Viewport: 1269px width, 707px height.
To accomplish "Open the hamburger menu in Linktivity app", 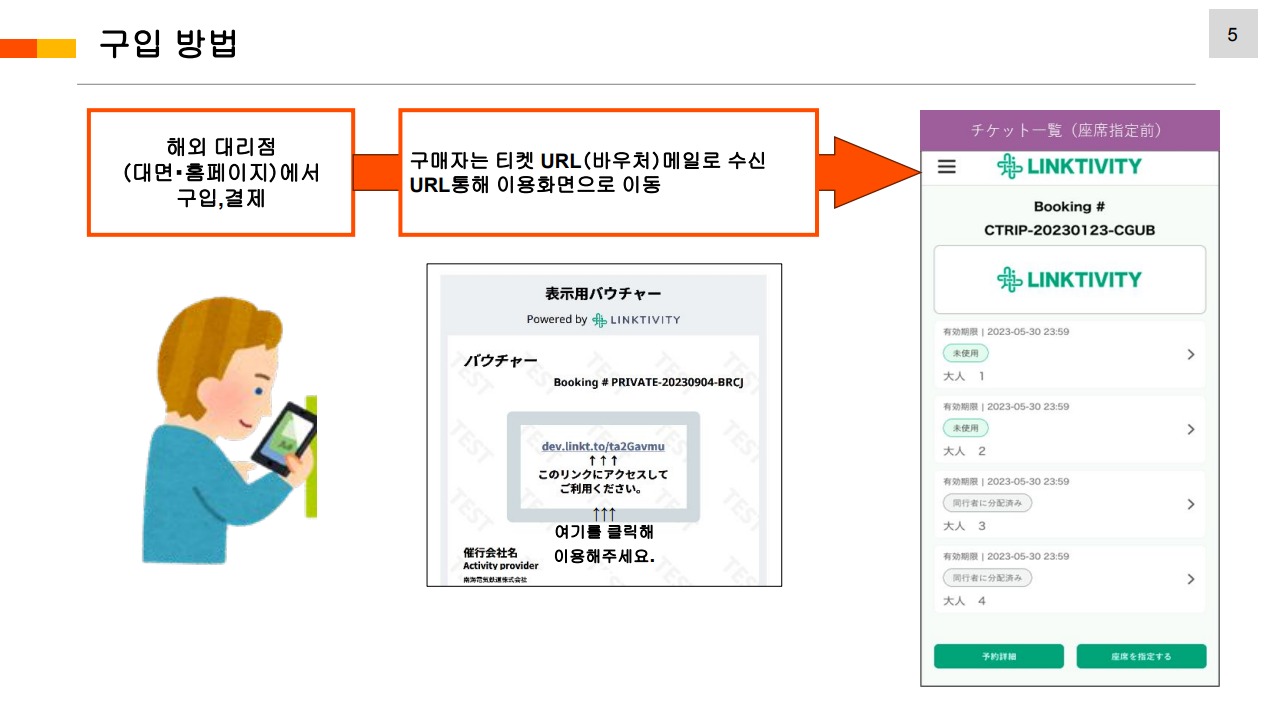I will tap(946, 167).
